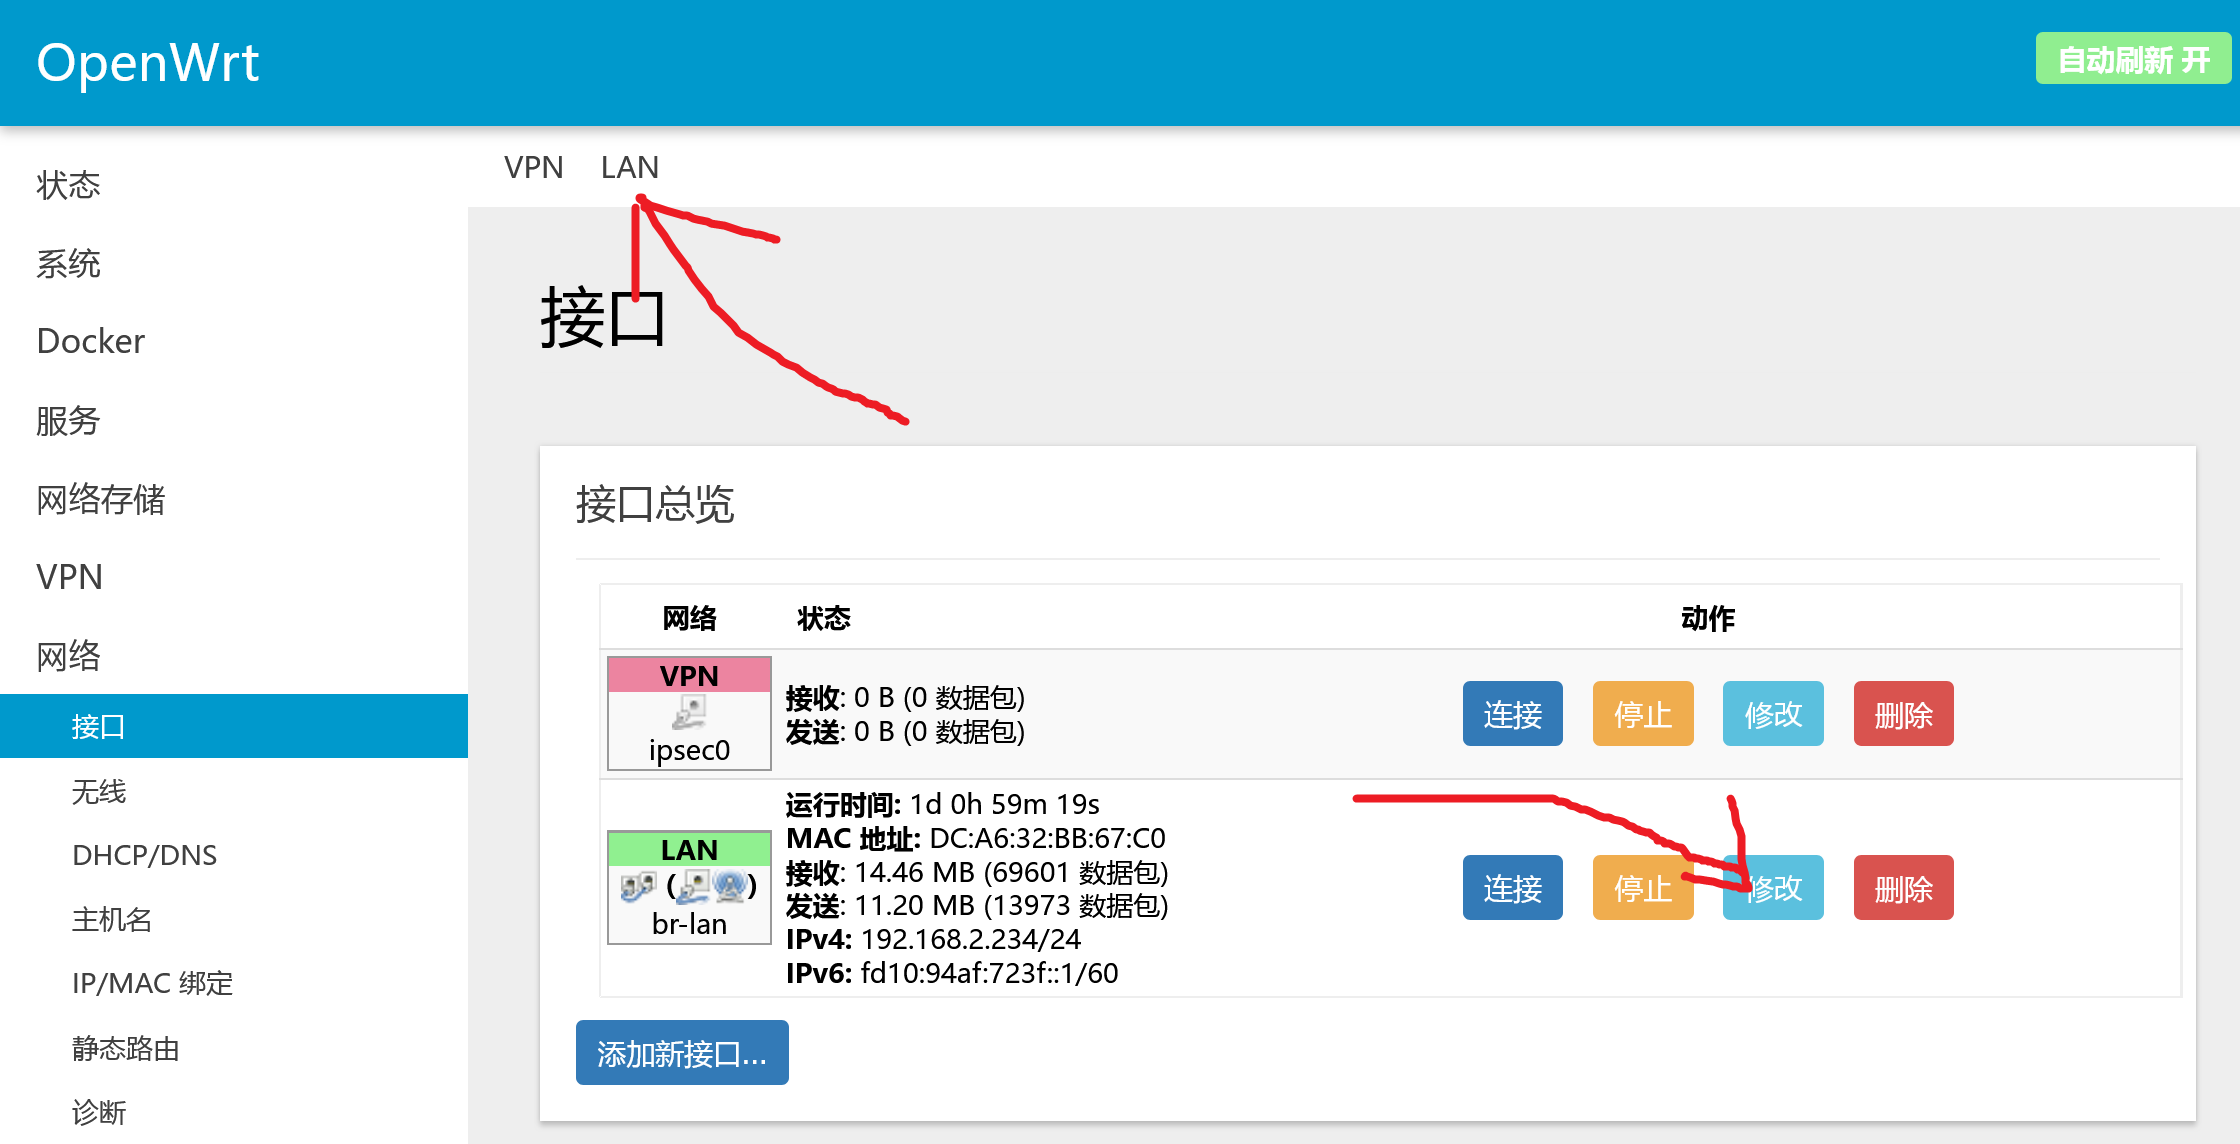Click LAN 接收 14.46 MB text
The width and height of the screenshot is (2240, 1144).
(x=977, y=872)
